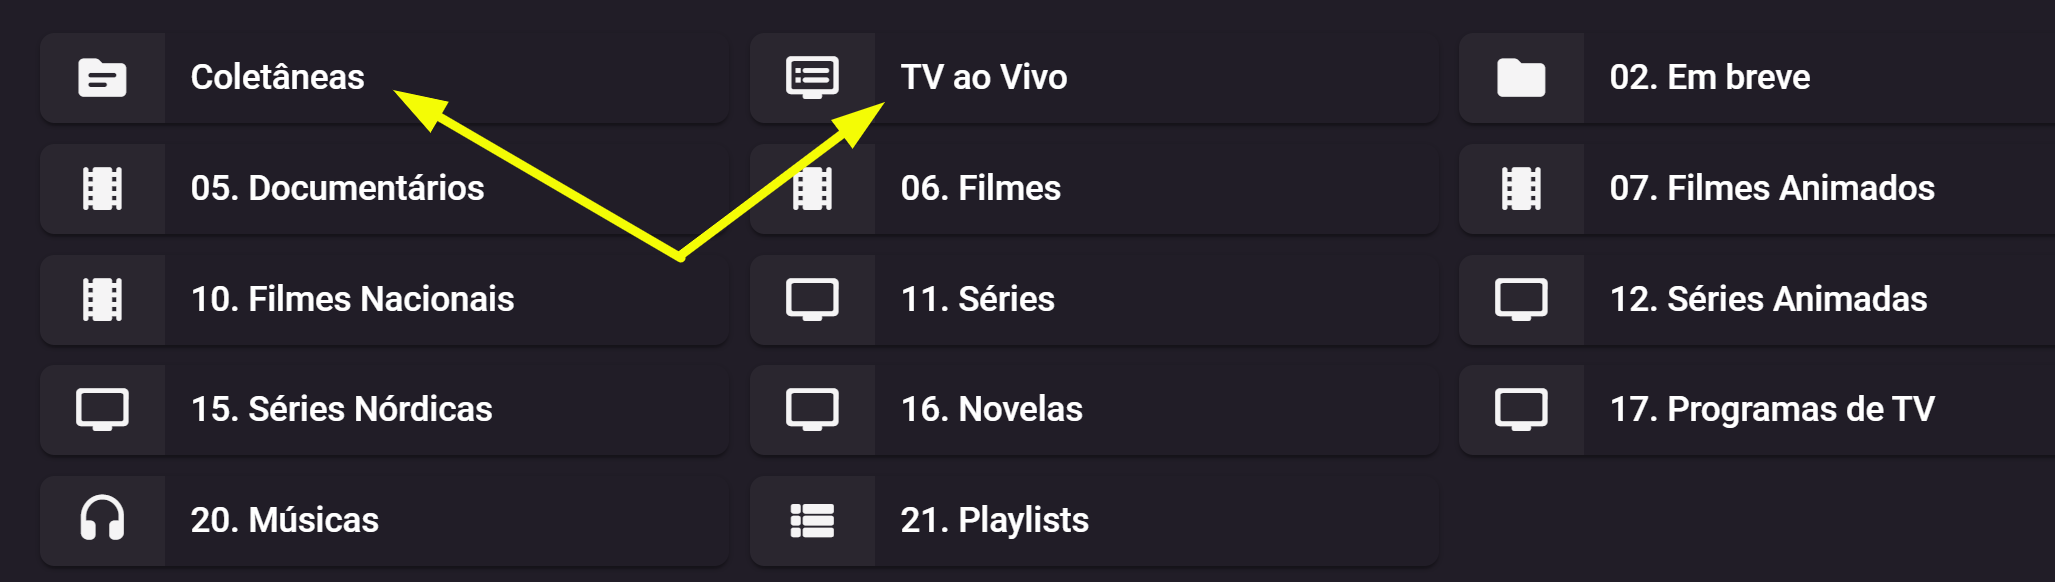Click the Coletâneas collections icon
Screen dimensions: 2055x582
click(102, 78)
